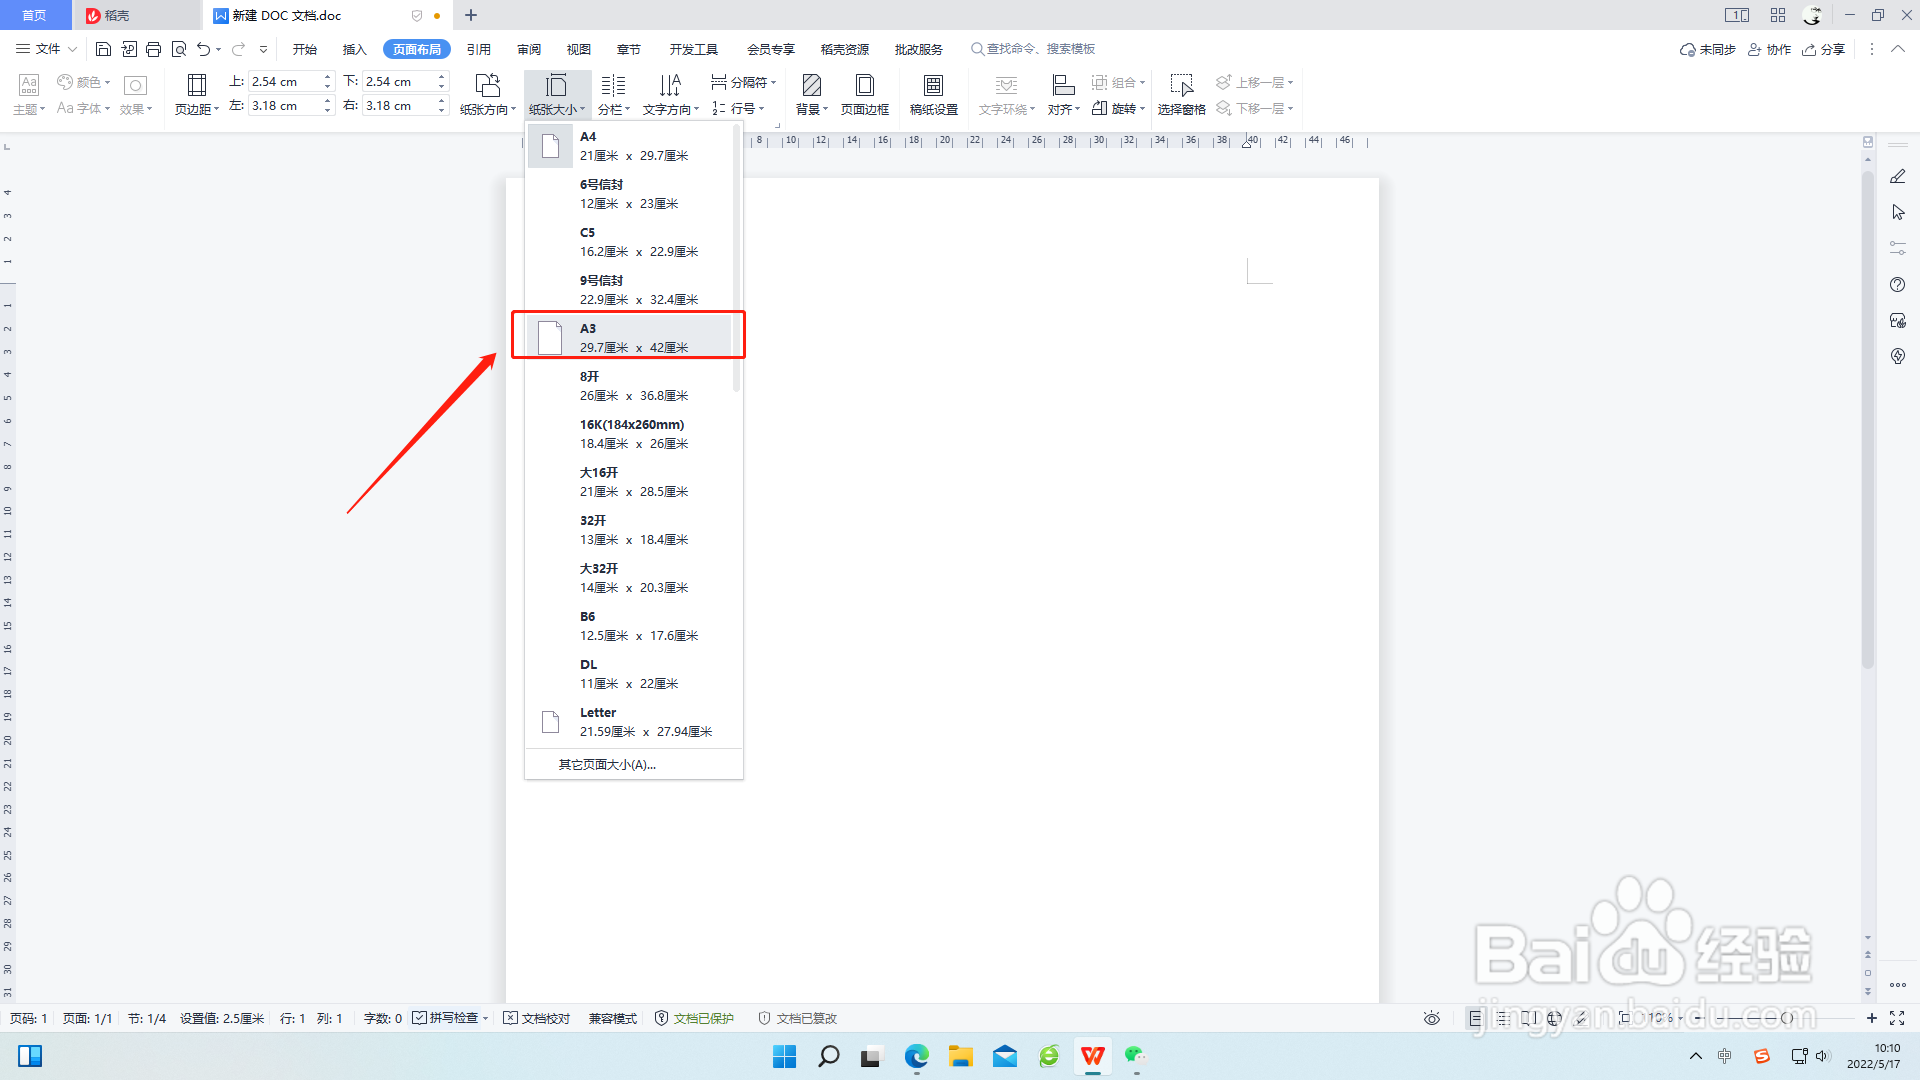The width and height of the screenshot is (1920, 1080).
Task: Click the page border (页面边框) icon
Action: 865,86
